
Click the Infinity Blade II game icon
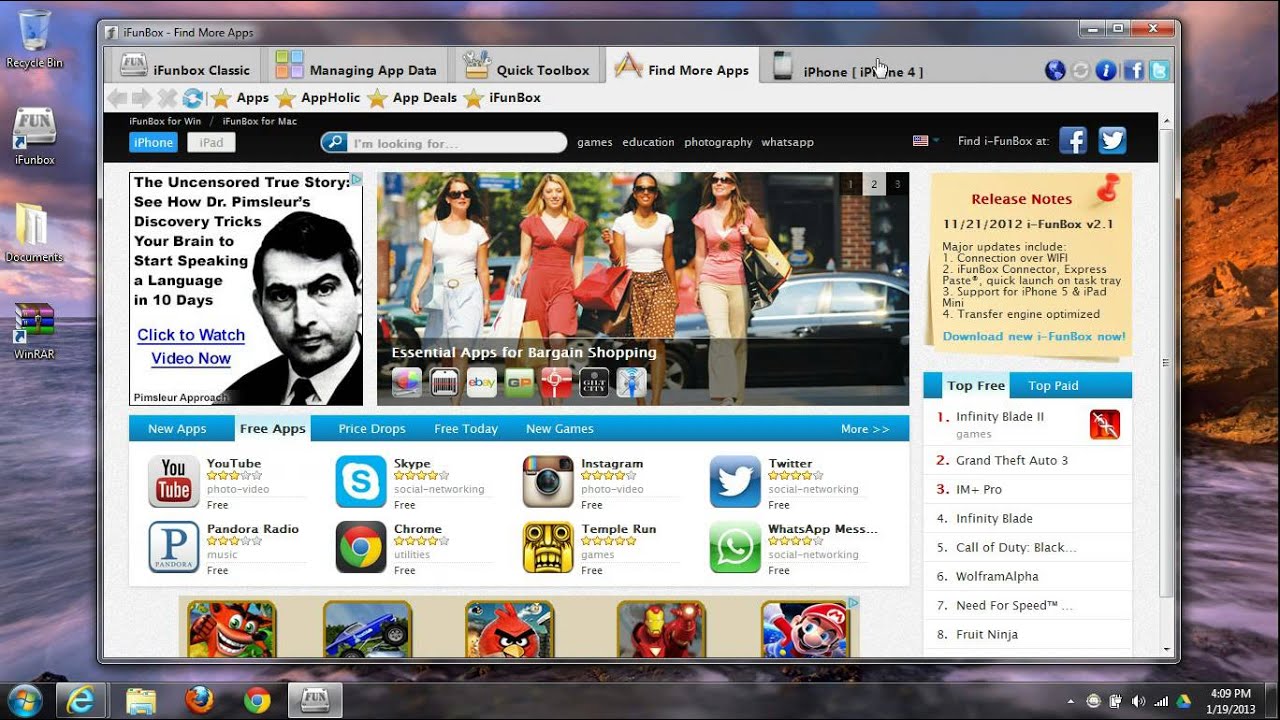coord(1105,425)
